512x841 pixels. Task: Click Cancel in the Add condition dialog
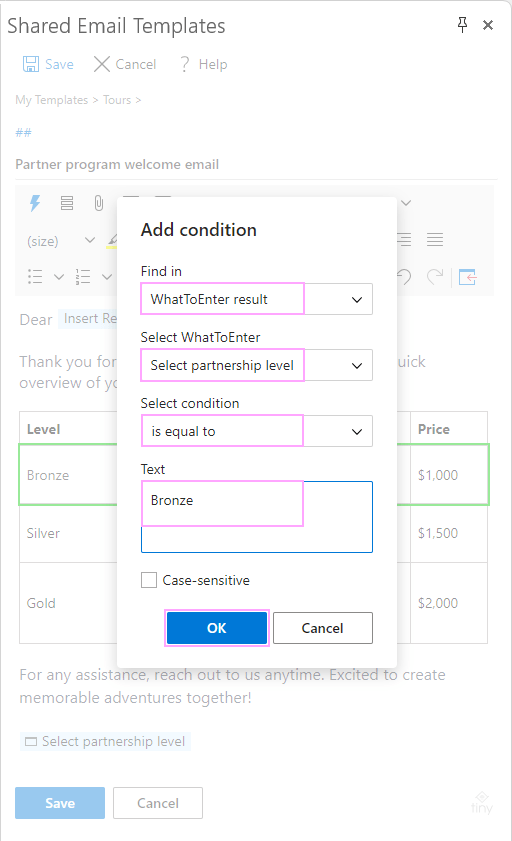323,628
